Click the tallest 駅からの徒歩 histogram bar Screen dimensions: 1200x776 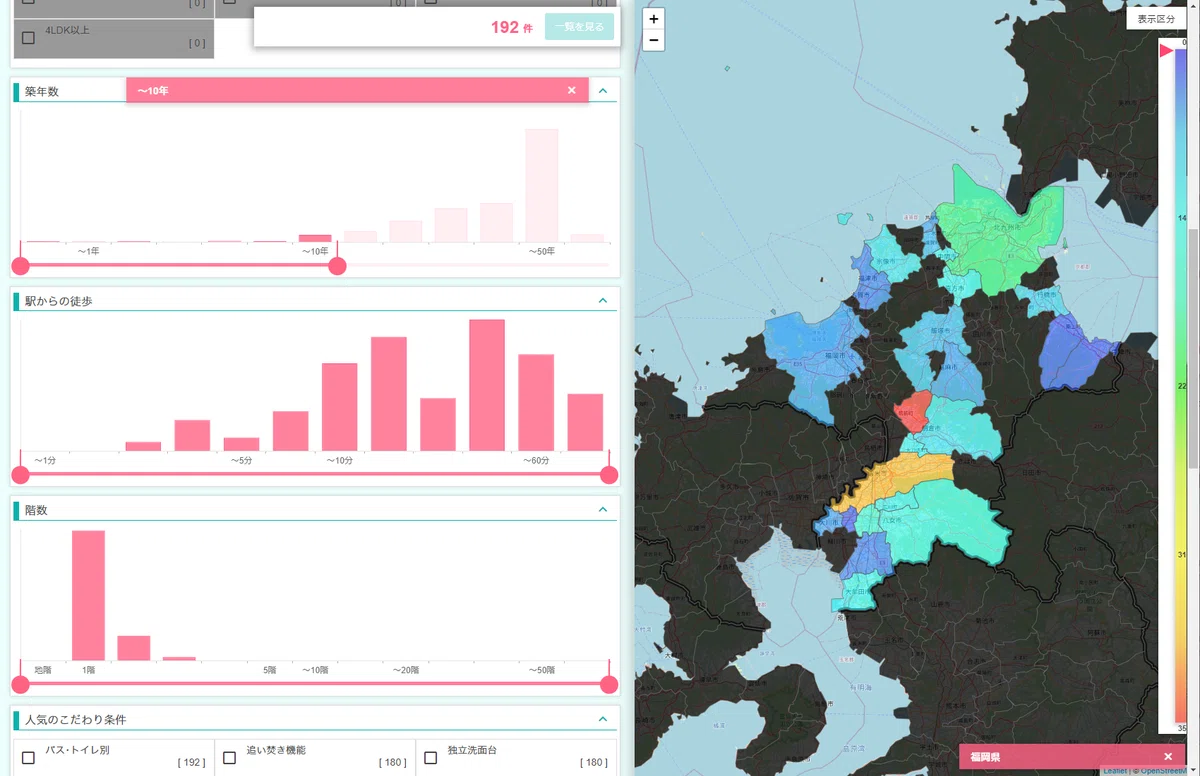coord(487,385)
